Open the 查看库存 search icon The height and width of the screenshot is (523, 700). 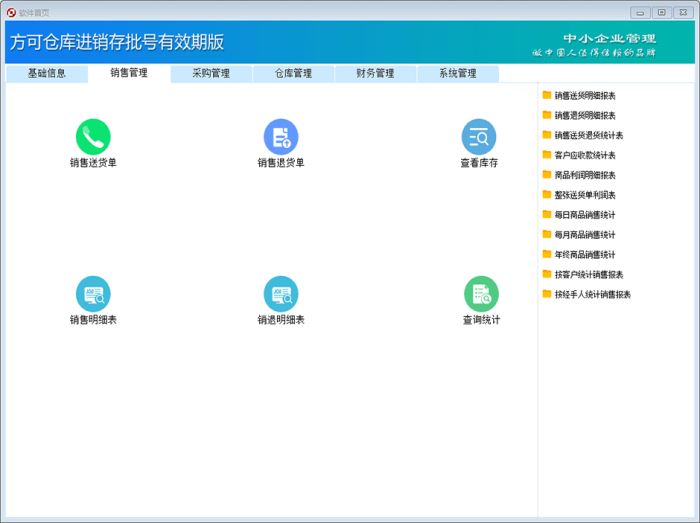(479, 137)
